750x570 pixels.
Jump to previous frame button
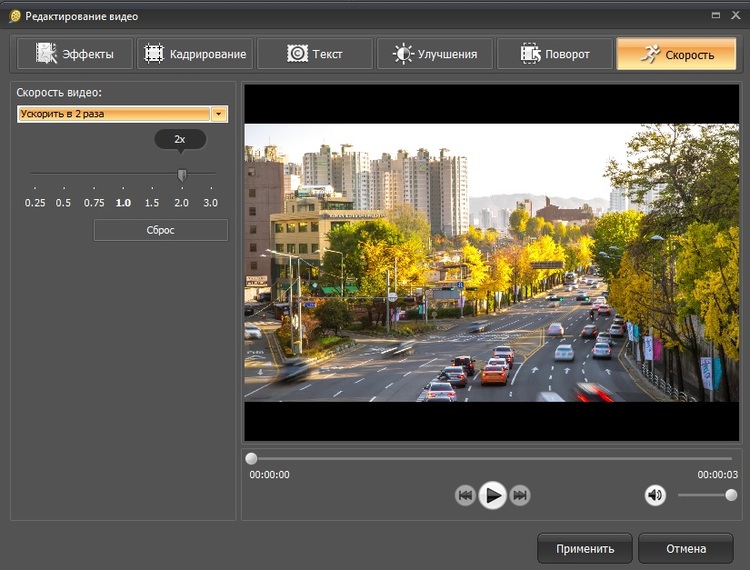point(465,495)
